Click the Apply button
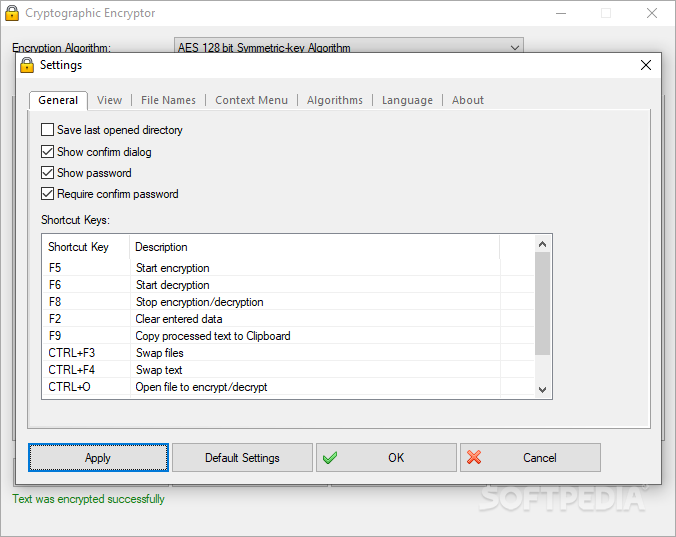Screen dimensions: 676x537 pos(98,458)
